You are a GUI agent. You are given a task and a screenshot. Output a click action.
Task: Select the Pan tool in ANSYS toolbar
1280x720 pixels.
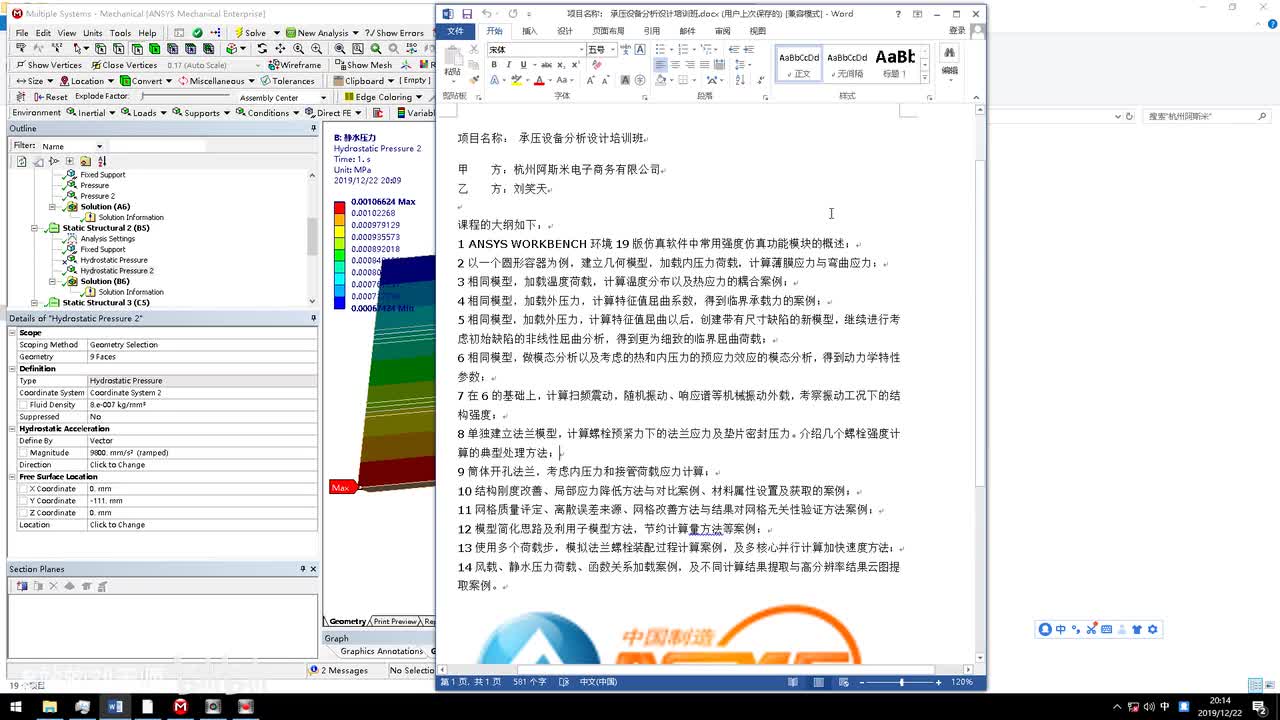pyautogui.click(x=281, y=48)
